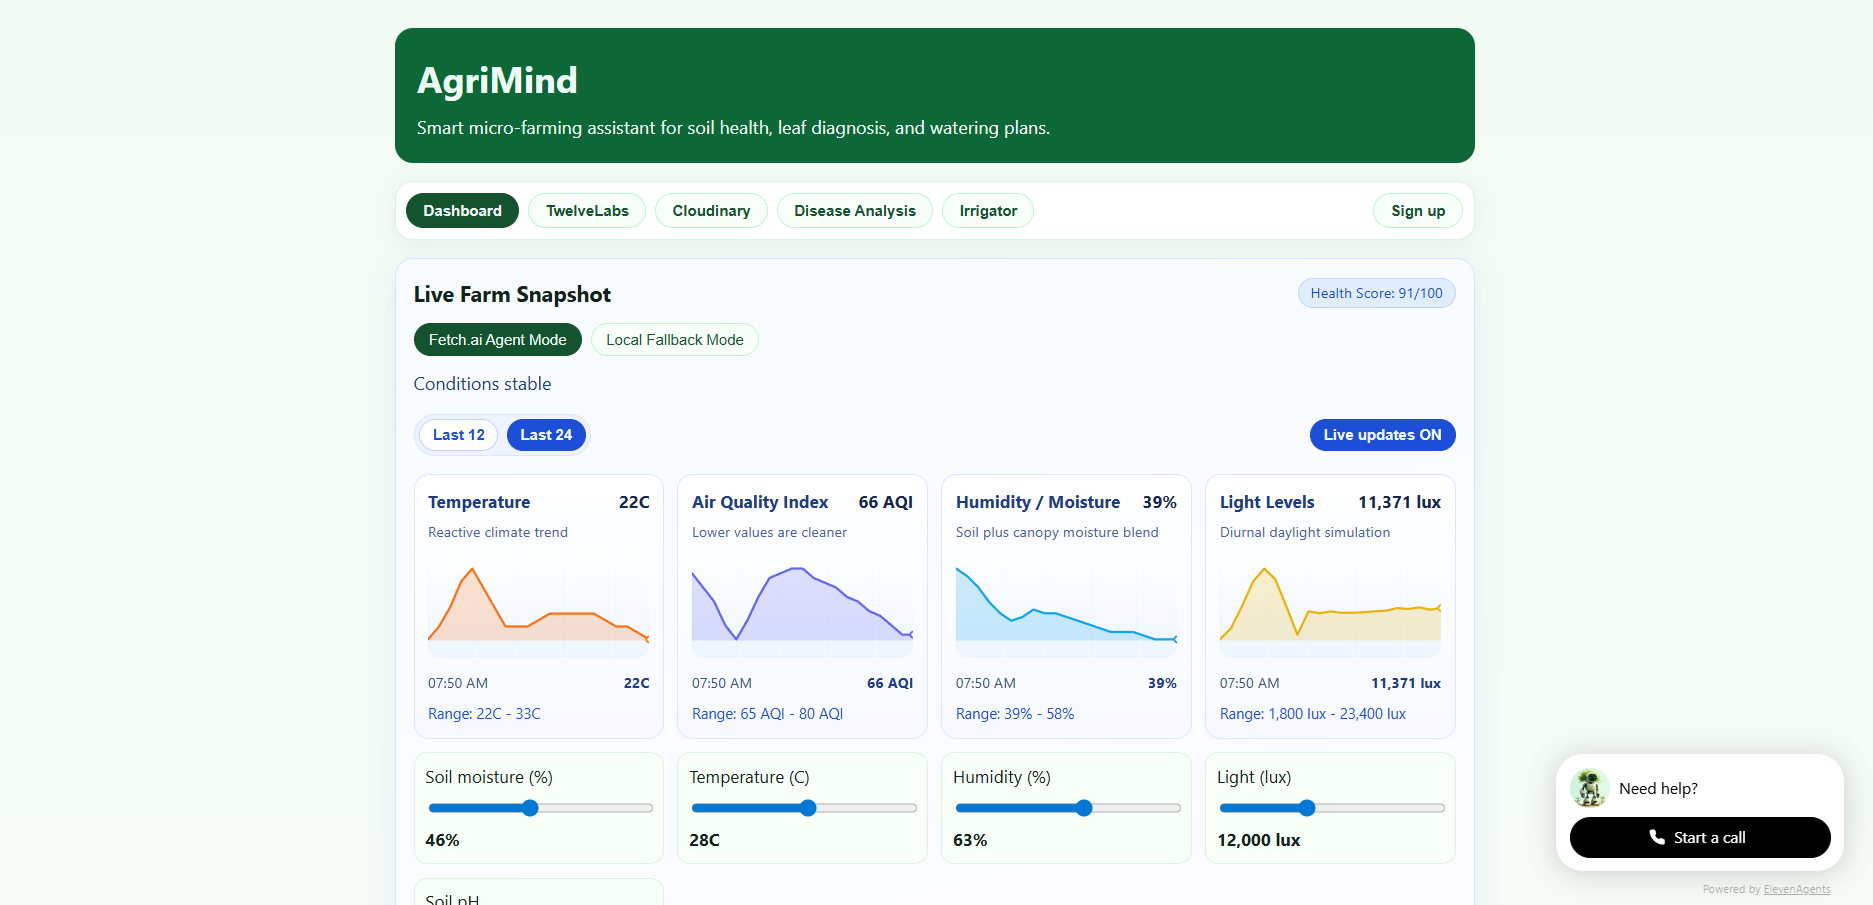The width and height of the screenshot is (1873, 905).
Task: Click the Lower values are cleaner subtitle
Action: [x=769, y=532]
